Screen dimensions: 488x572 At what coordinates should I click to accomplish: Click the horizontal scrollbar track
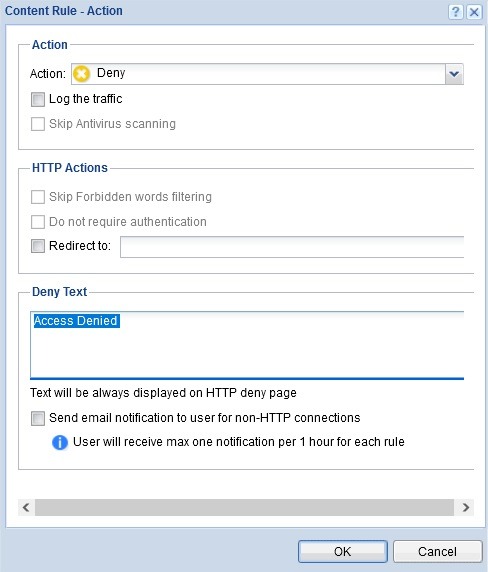point(244,507)
